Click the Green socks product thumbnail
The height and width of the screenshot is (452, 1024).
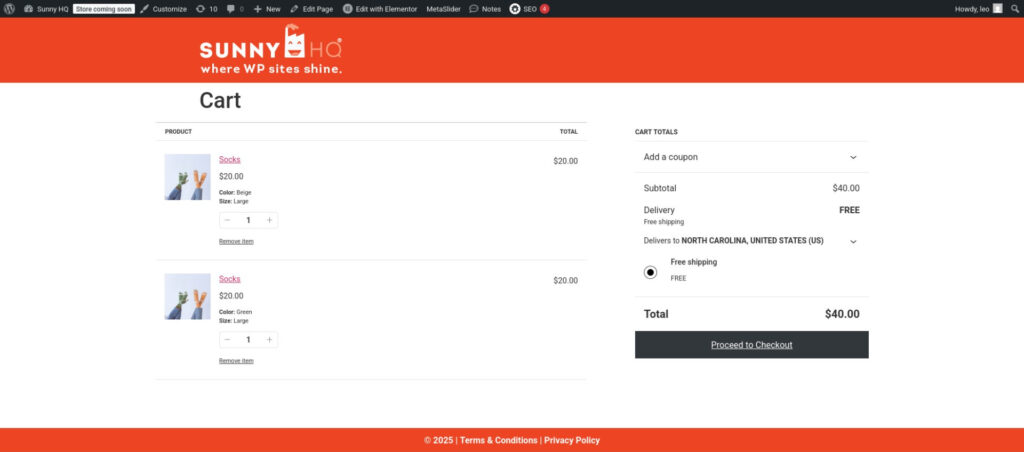pyautogui.click(x=187, y=297)
